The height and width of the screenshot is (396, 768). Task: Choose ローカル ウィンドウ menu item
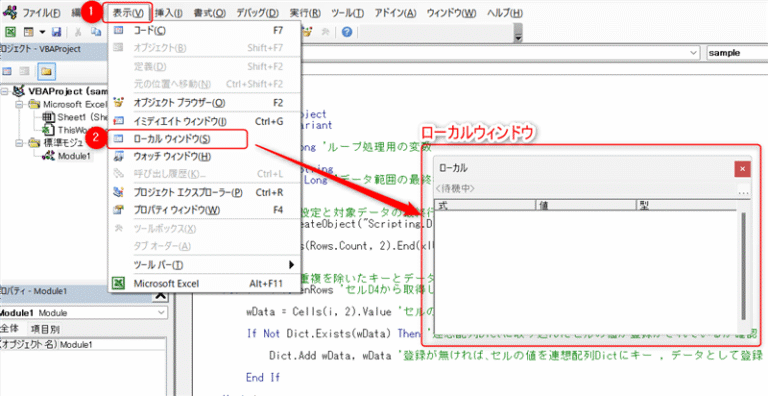179,139
